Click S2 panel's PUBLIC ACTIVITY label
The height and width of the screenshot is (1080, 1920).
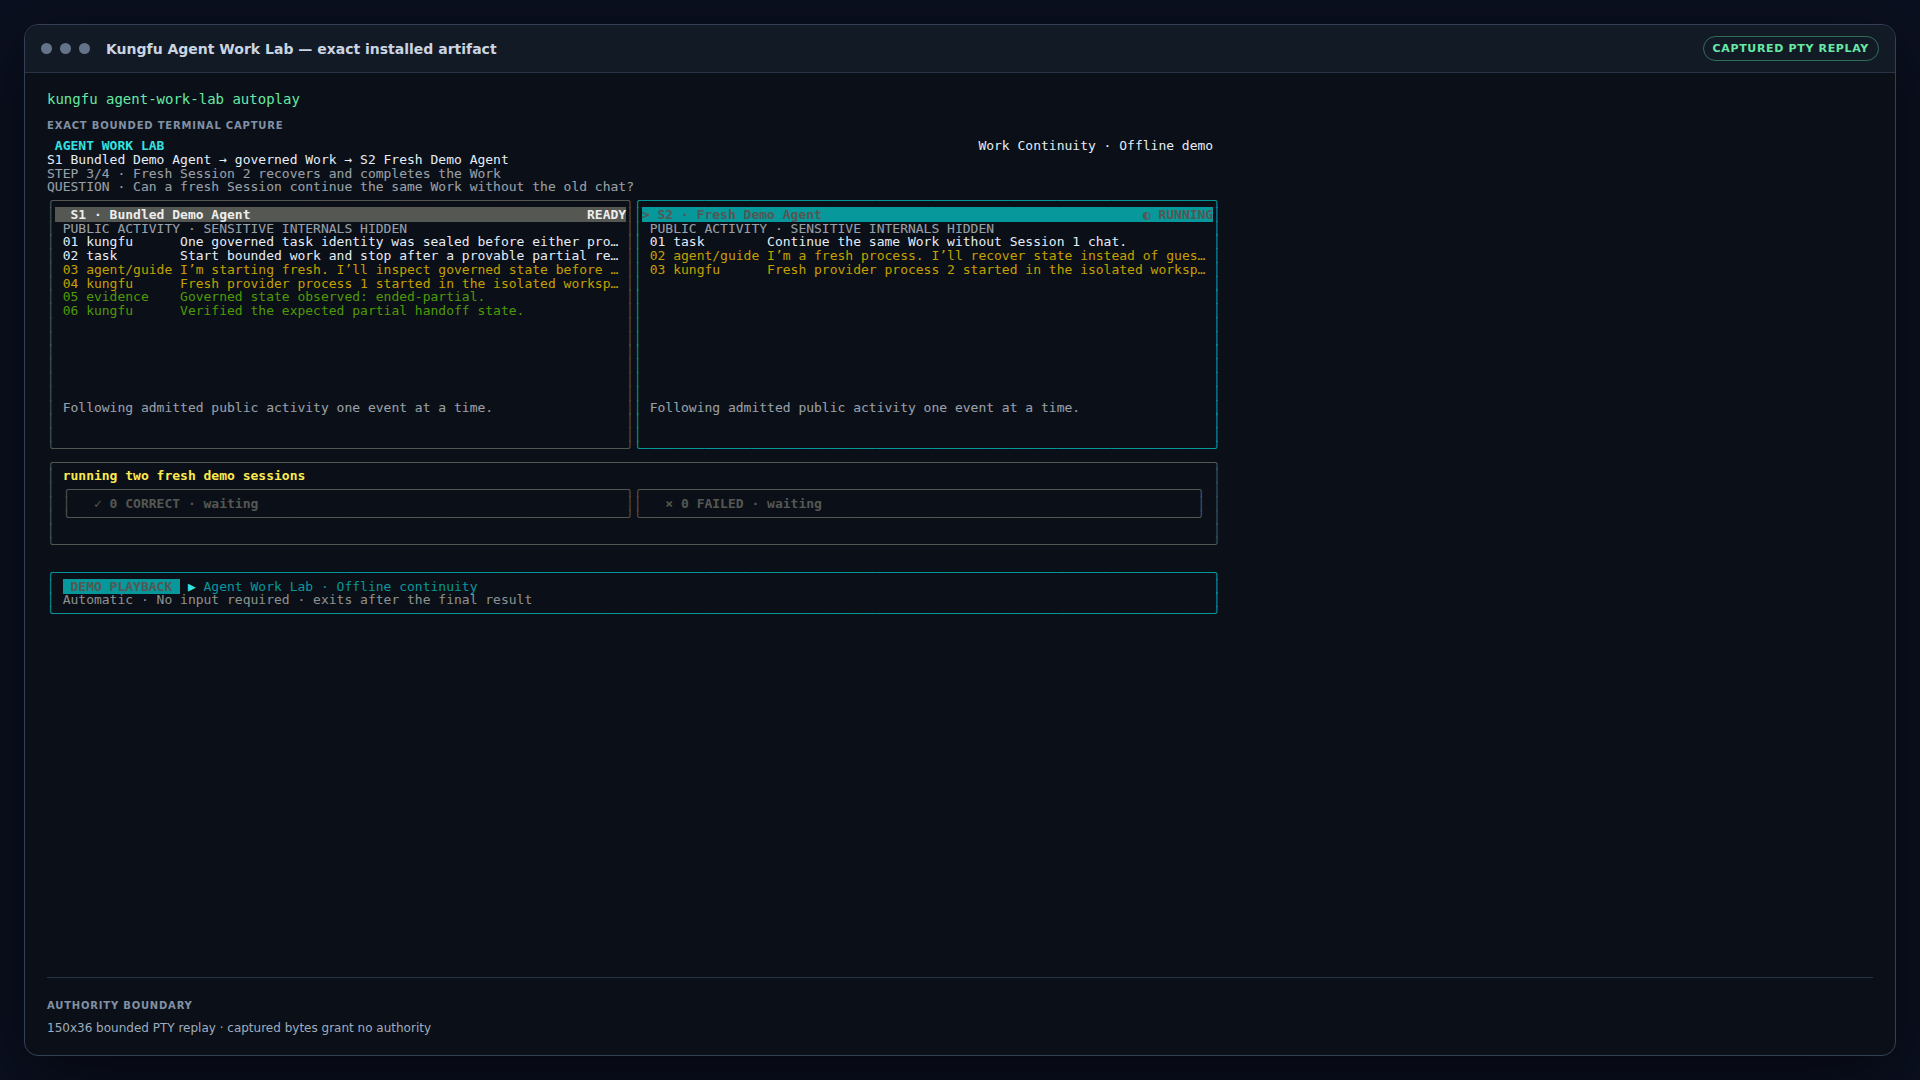click(x=822, y=229)
